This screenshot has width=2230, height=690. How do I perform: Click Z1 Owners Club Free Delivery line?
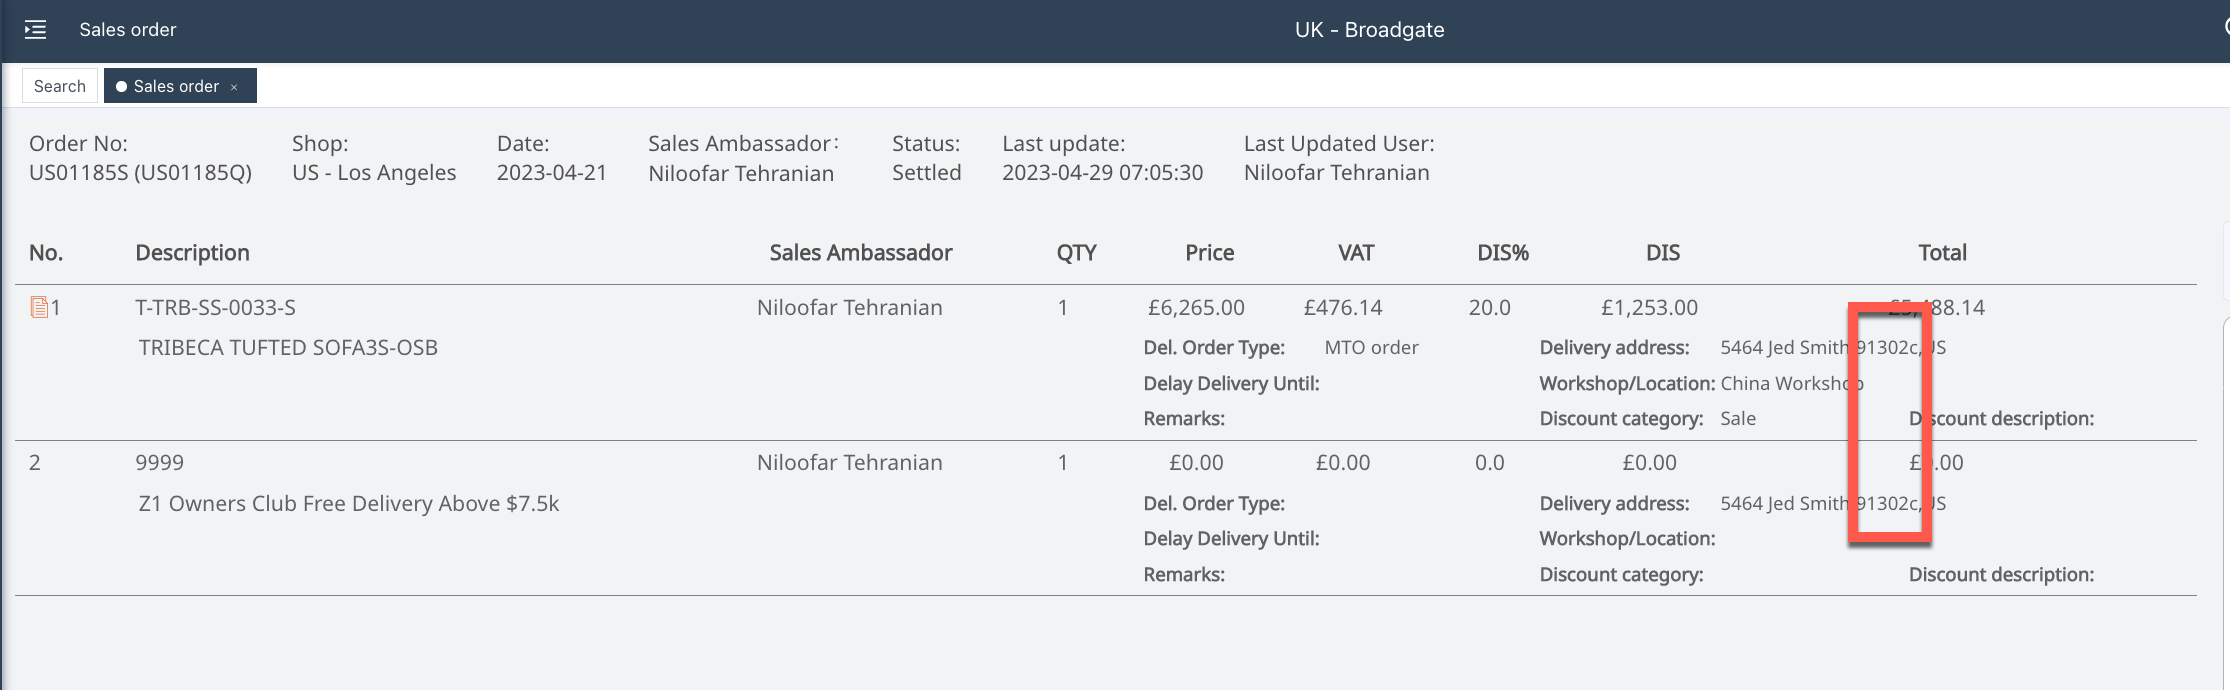(348, 504)
